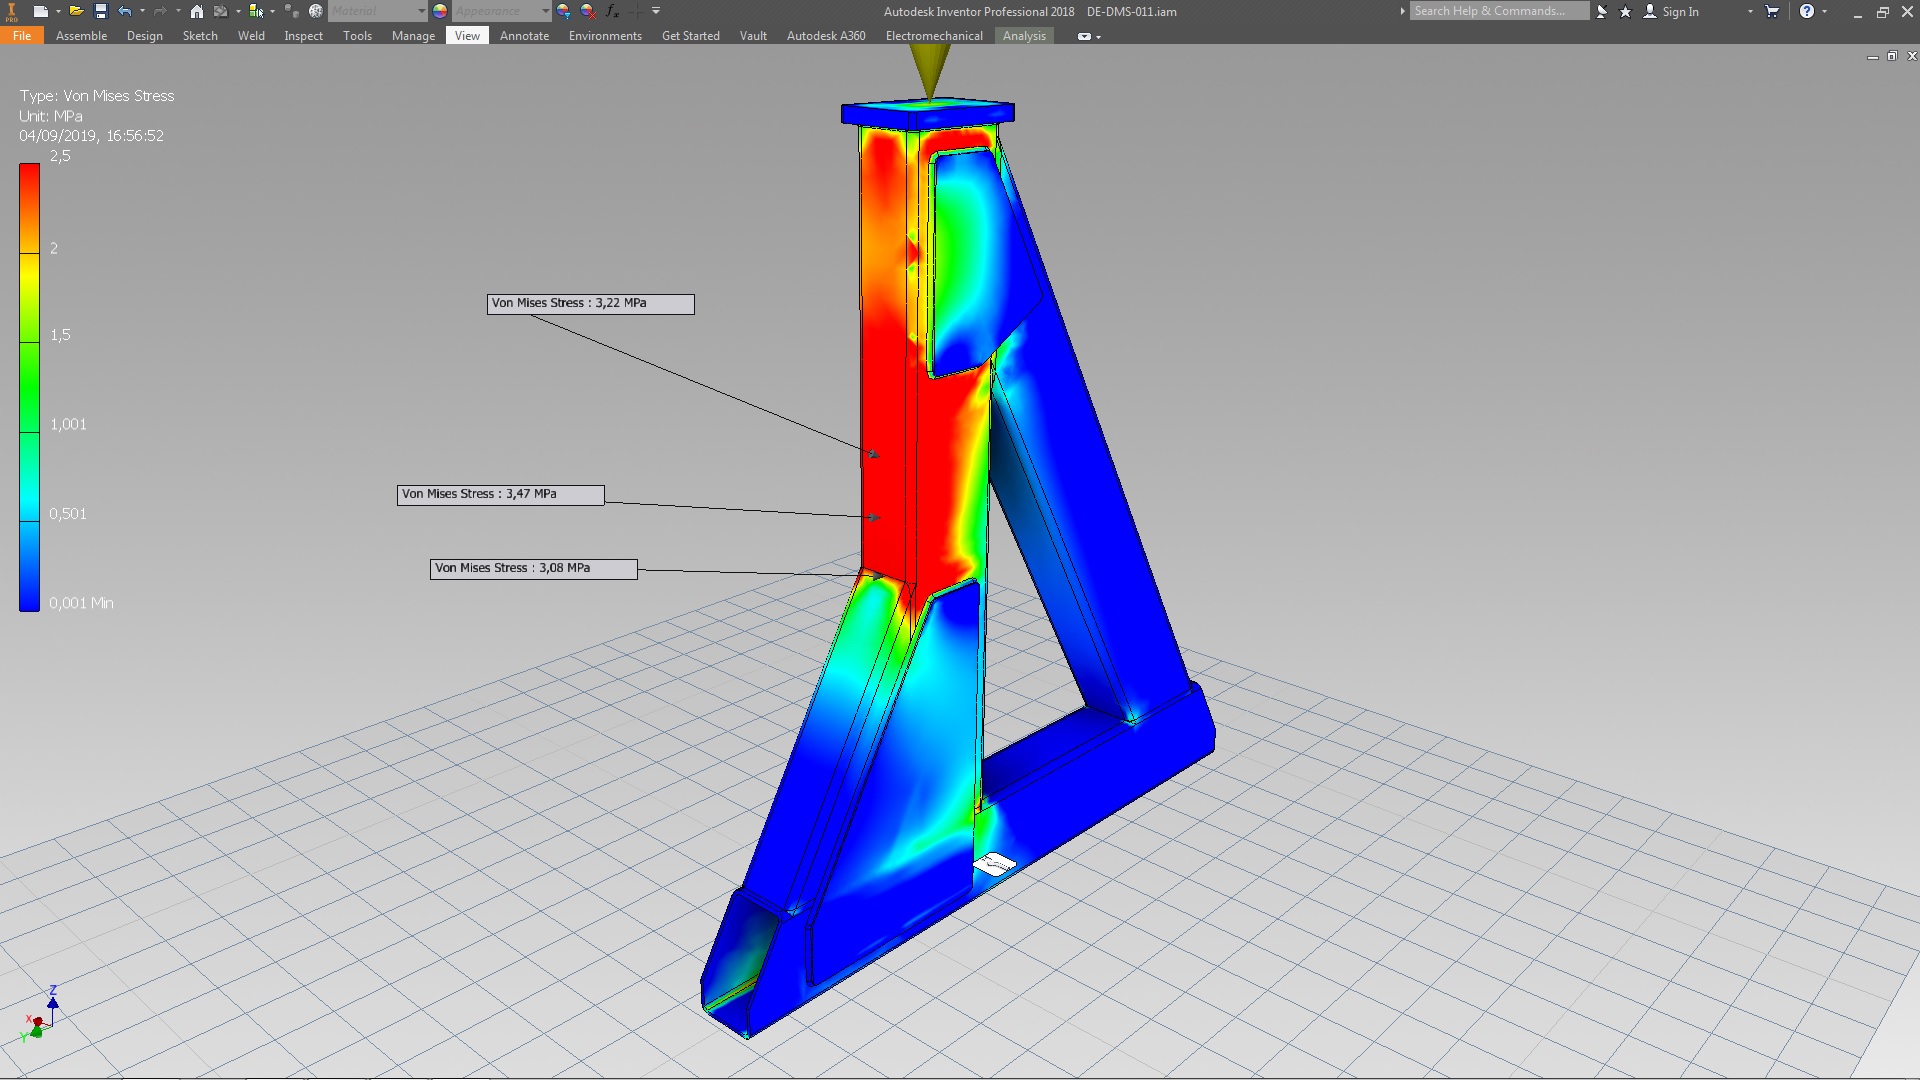Viewport: 1920px width, 1080px height.
Task: Open the Sign In account dropdown arrow
Action: [1750, 11]
